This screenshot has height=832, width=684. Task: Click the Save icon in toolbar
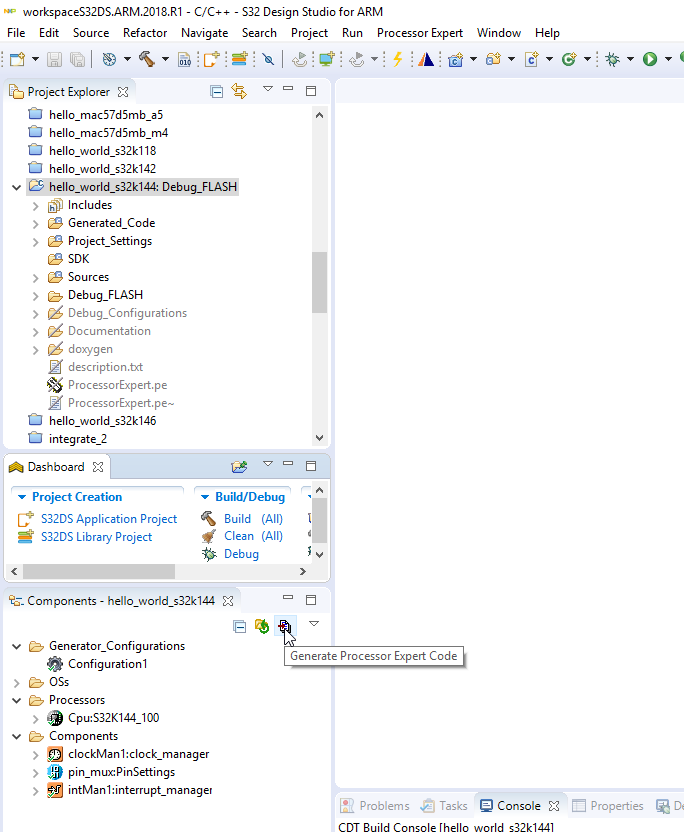(x=54, y=59)
